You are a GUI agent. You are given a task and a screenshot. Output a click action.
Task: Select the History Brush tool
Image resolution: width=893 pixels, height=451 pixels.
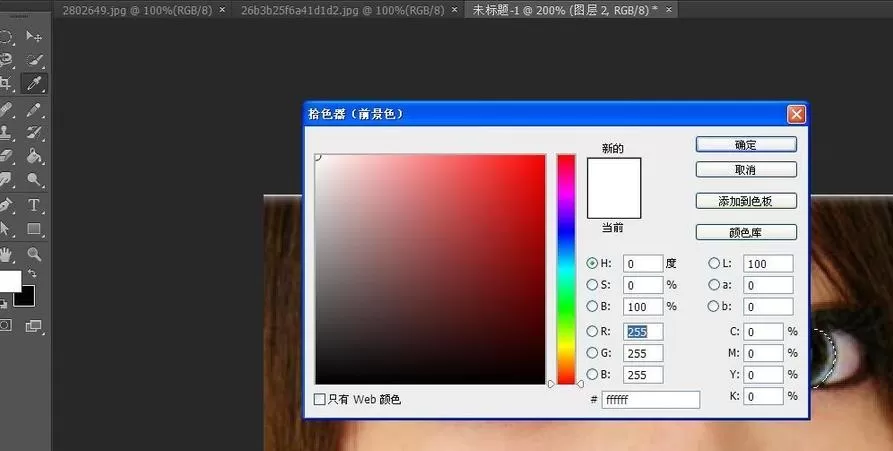pos(34,132)
